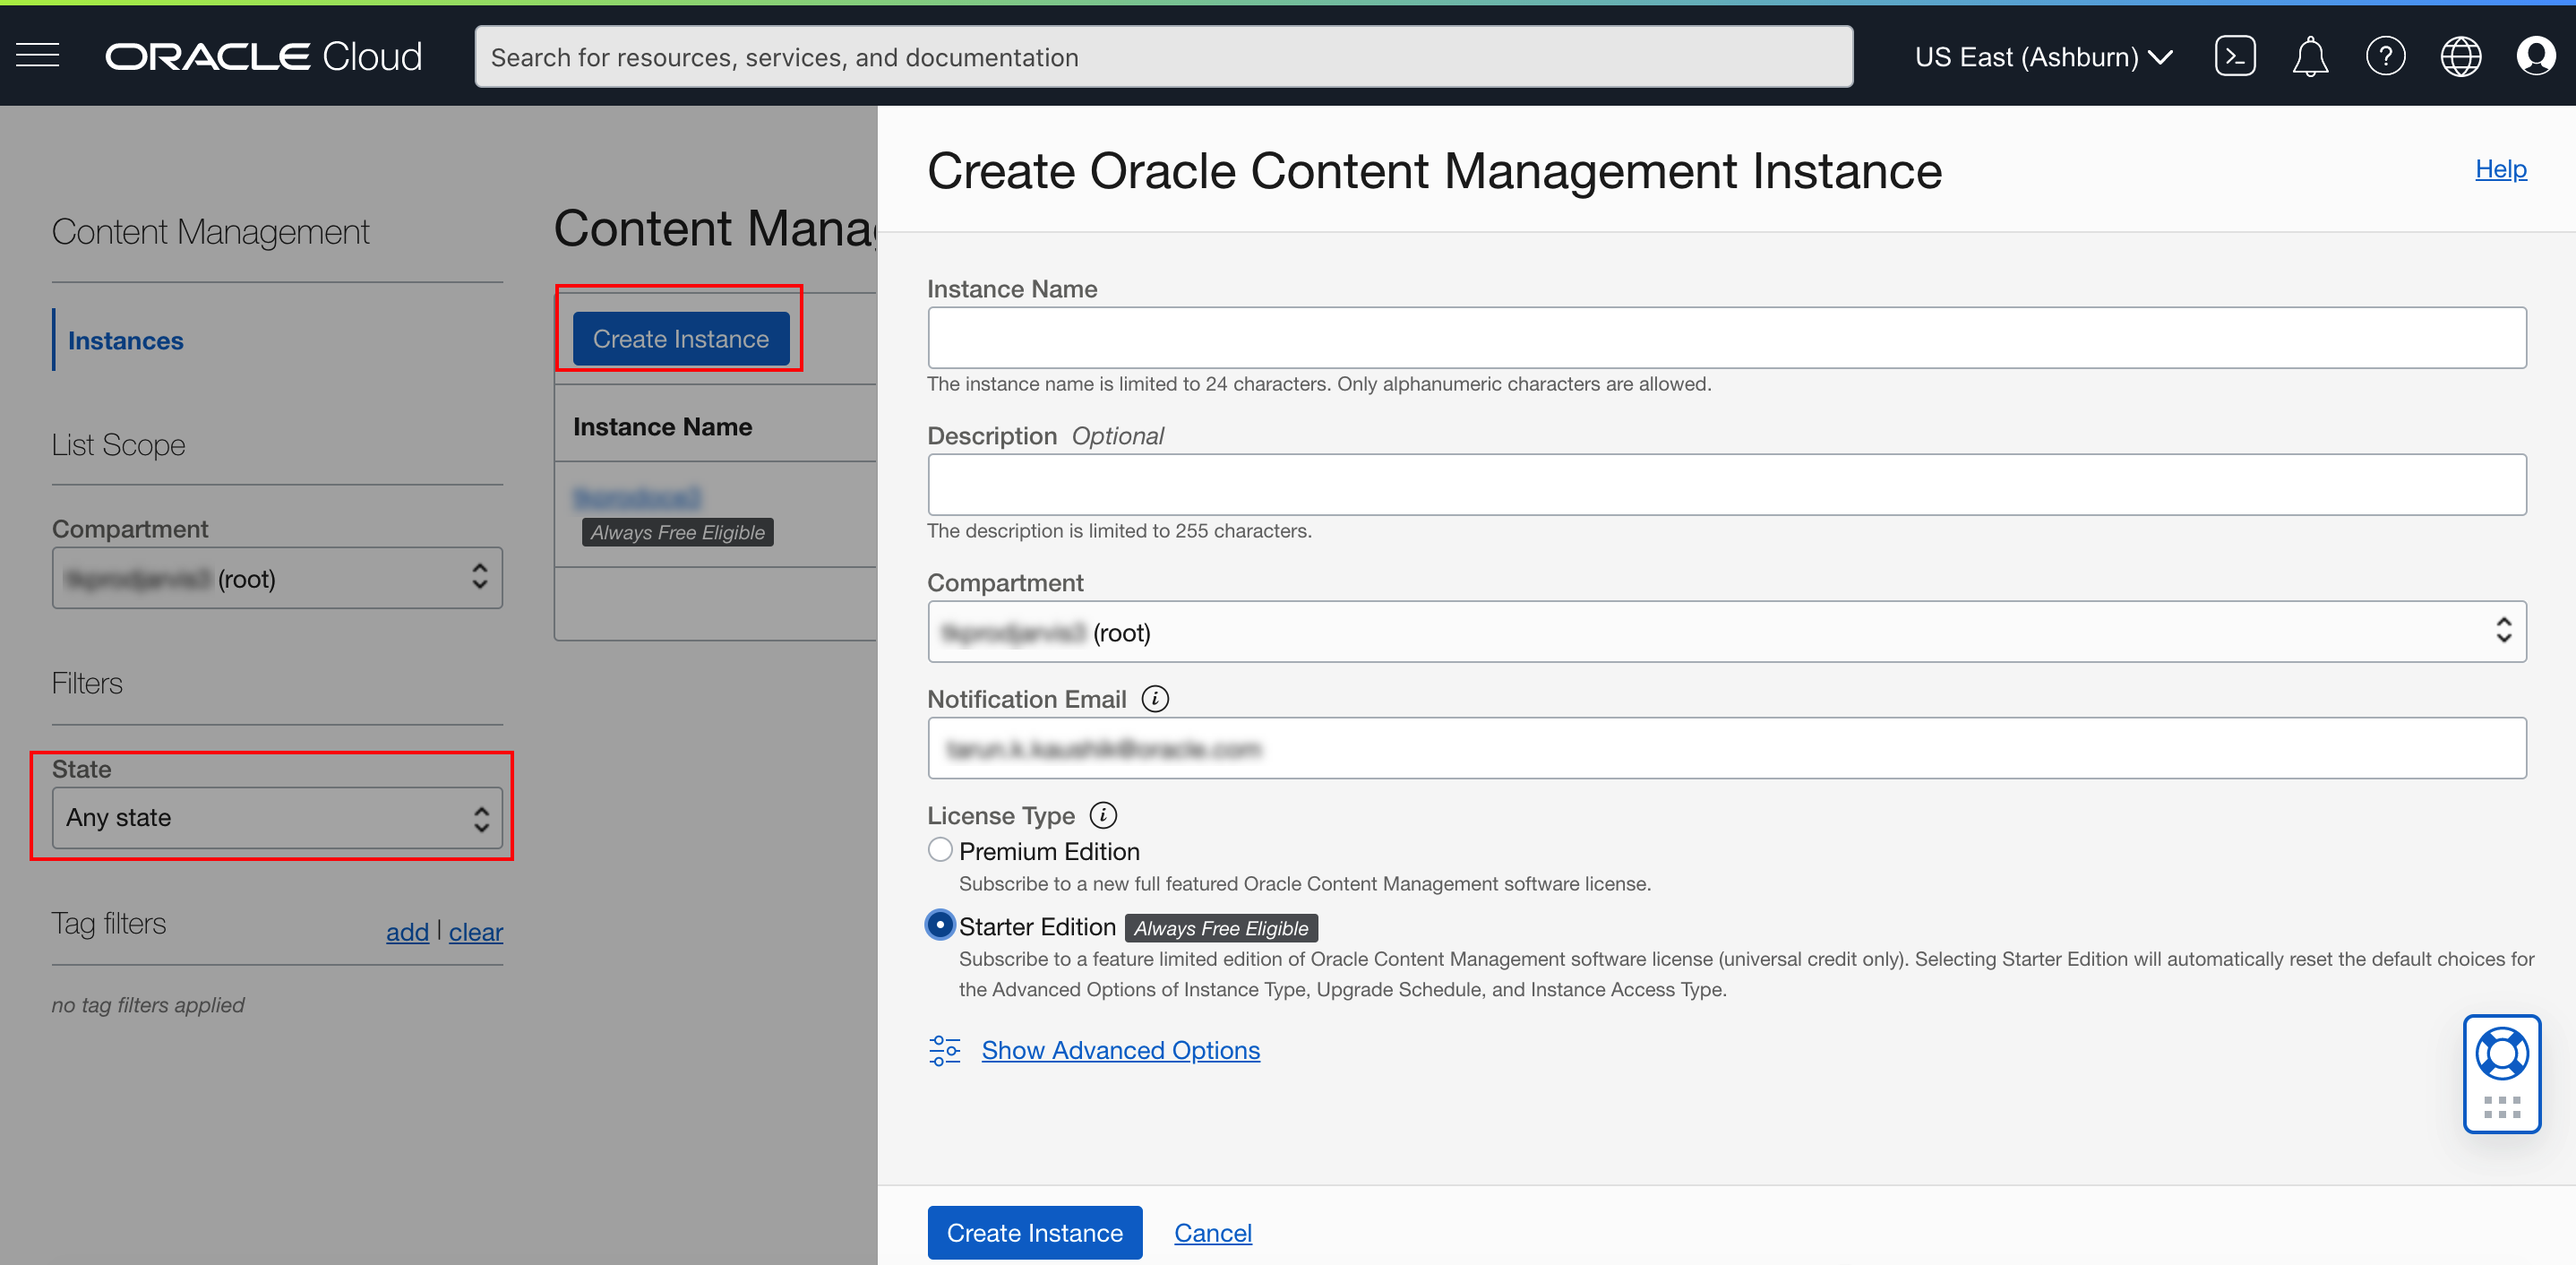
Task: Open the State filter dropdown
Action: [277, 818]
